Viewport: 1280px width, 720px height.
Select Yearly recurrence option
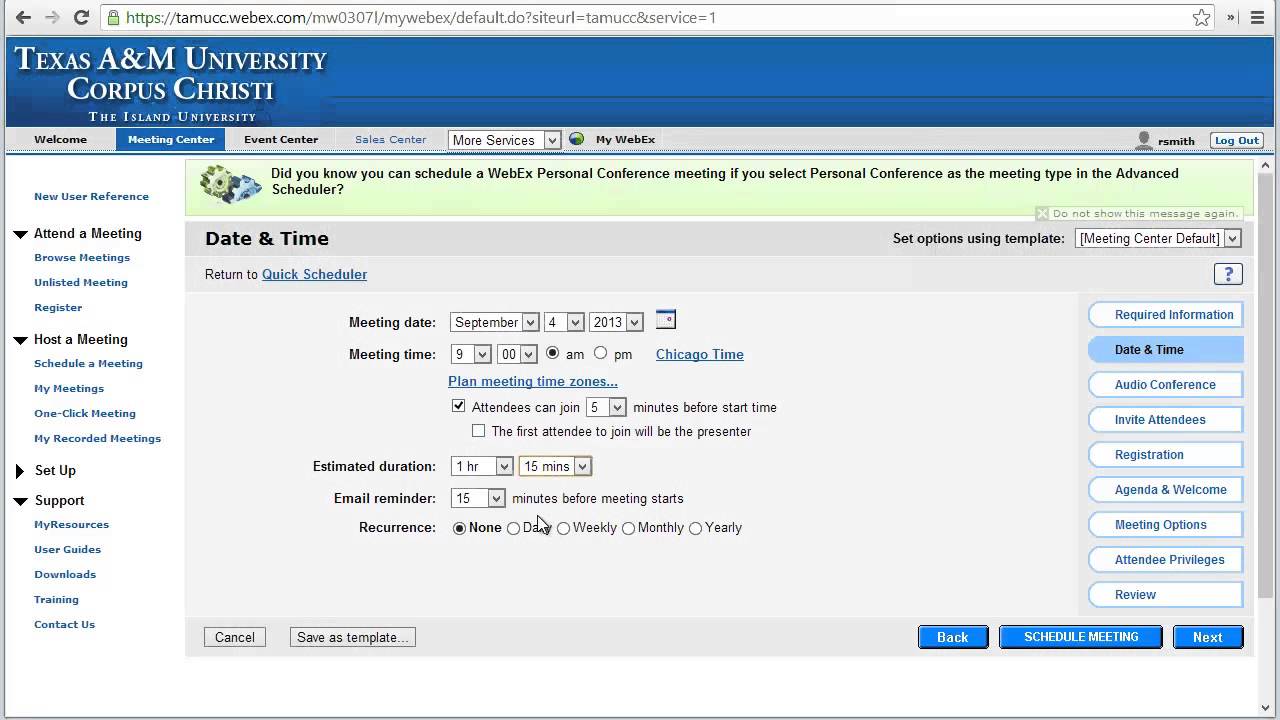click(695, 528)
